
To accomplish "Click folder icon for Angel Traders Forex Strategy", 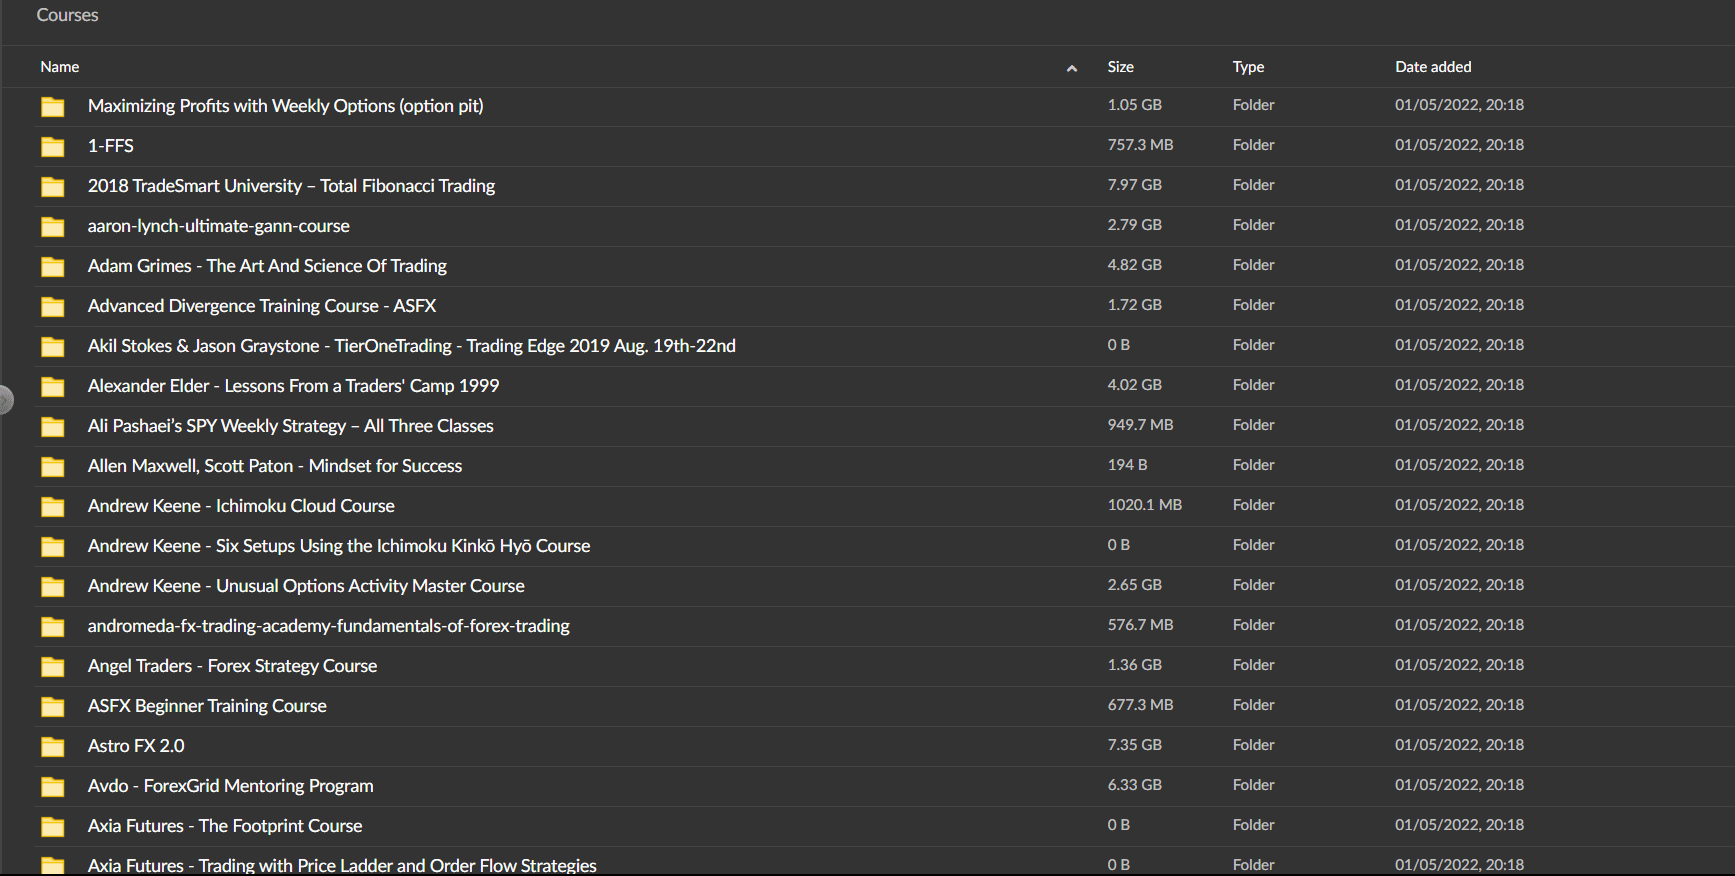I will [53, 667].
